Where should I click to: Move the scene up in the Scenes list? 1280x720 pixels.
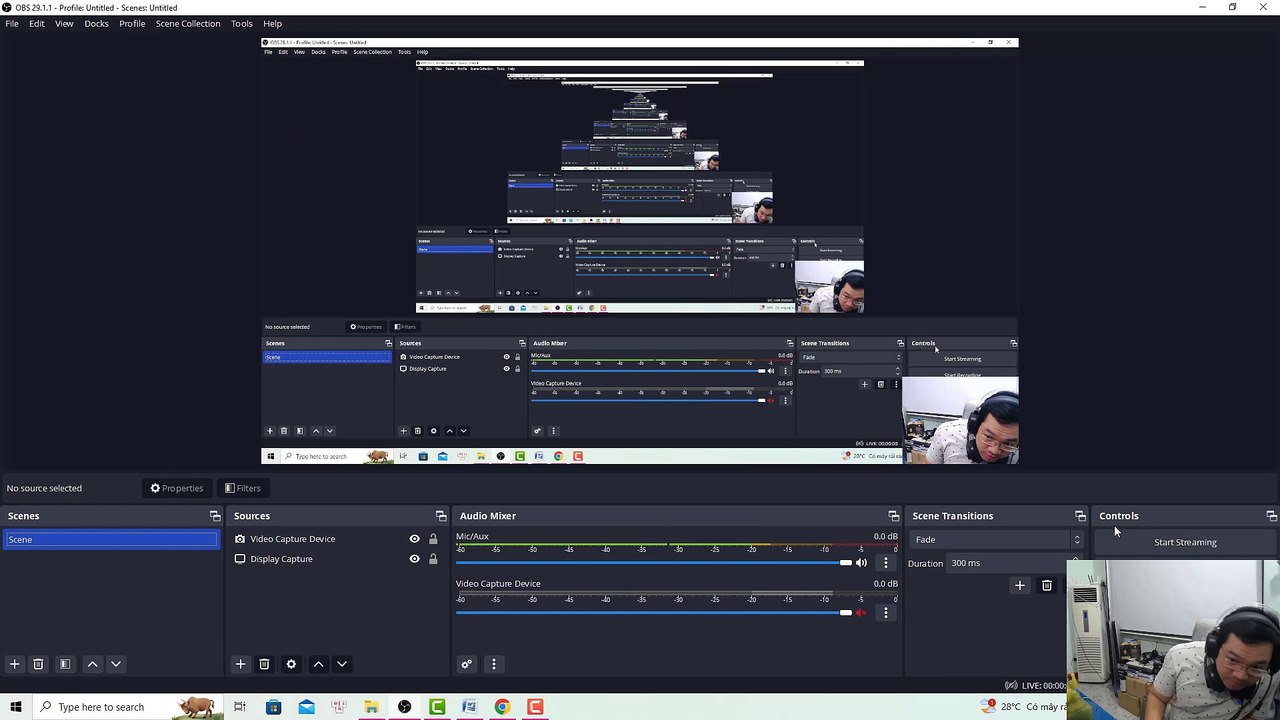click(x=92, y=664)
